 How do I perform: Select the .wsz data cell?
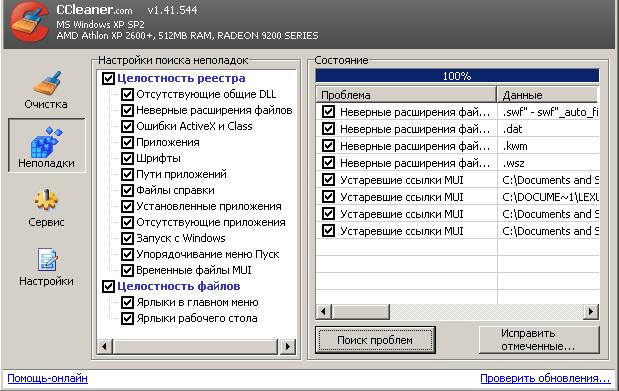point(548,163)
